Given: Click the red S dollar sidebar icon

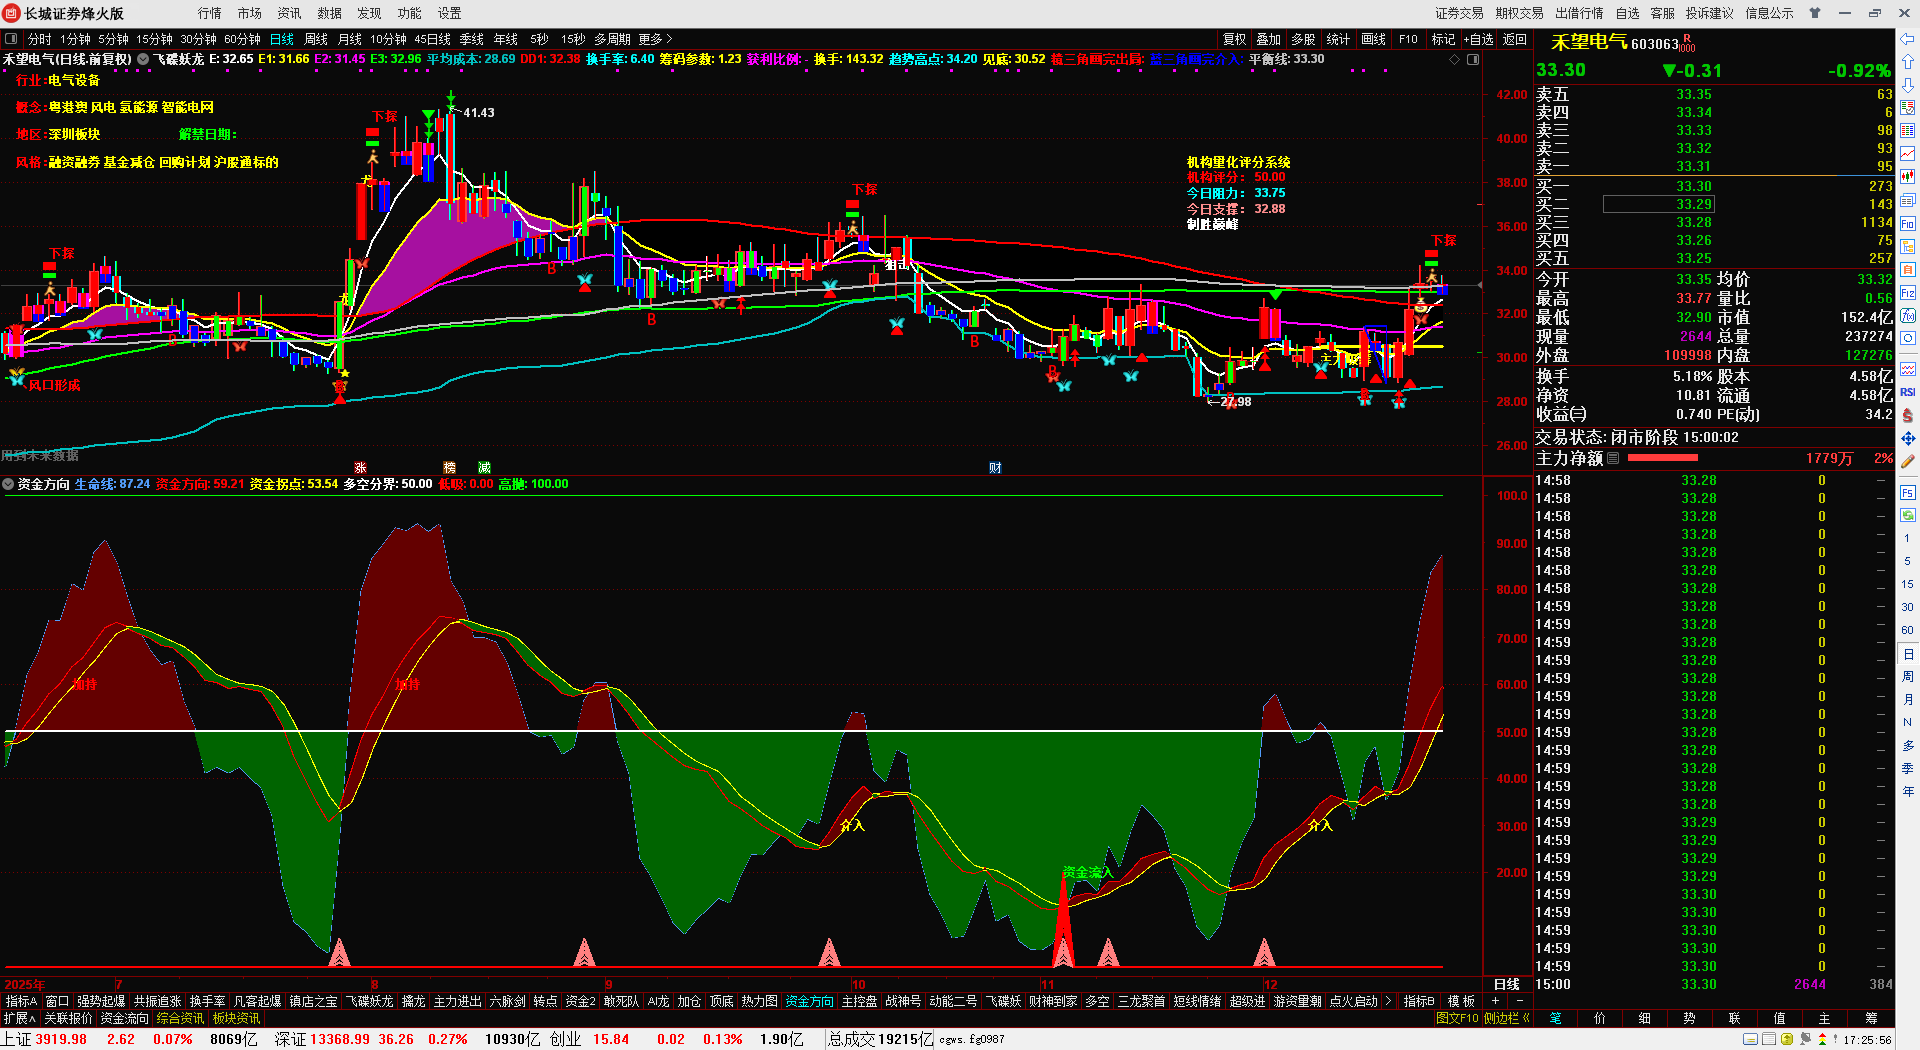Looking at the screenshot, I should [x=1908, y=415].
